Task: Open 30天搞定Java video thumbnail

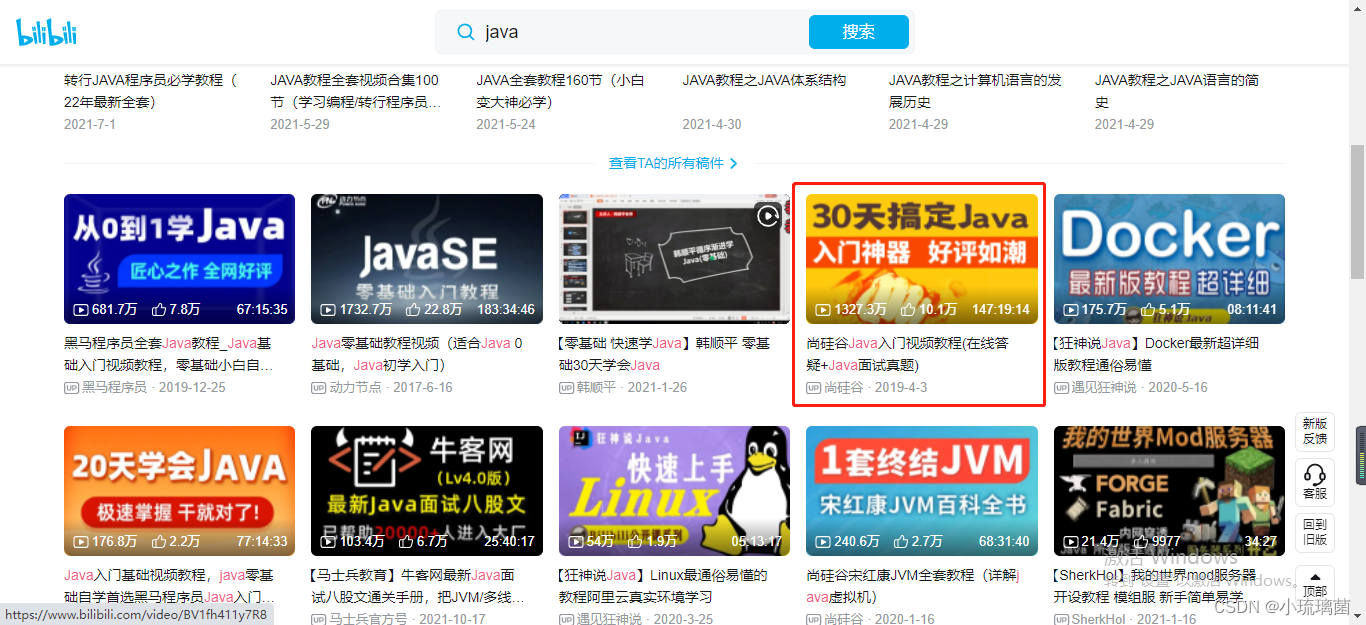Action: coord(922,259)
